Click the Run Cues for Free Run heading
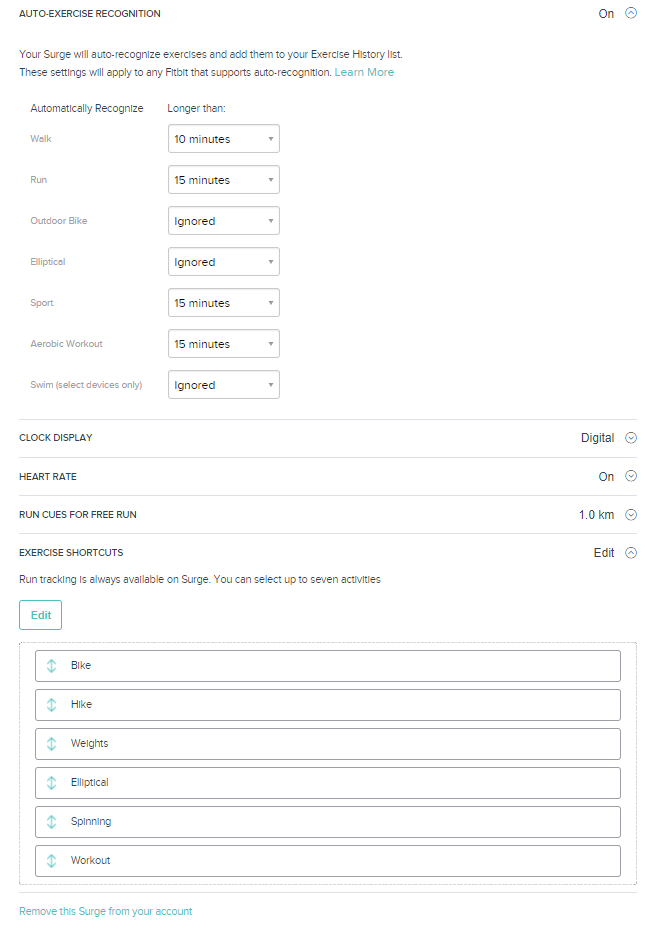The height and width of the screenshot is (929, 664). tap(78, 515)
